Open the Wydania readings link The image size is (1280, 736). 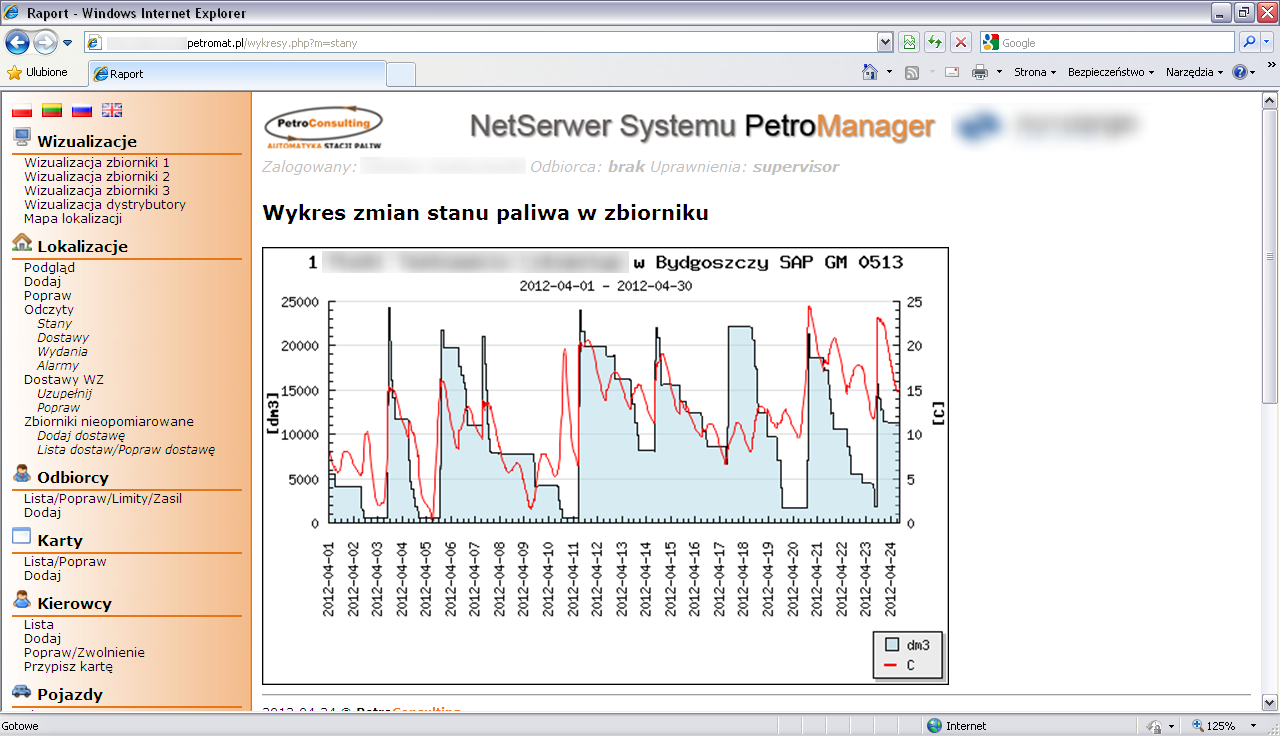(62, 352)
